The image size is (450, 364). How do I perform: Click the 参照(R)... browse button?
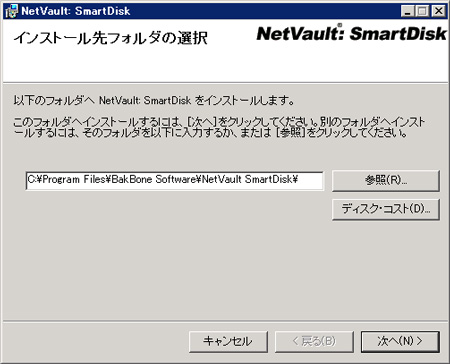point(386,181)
